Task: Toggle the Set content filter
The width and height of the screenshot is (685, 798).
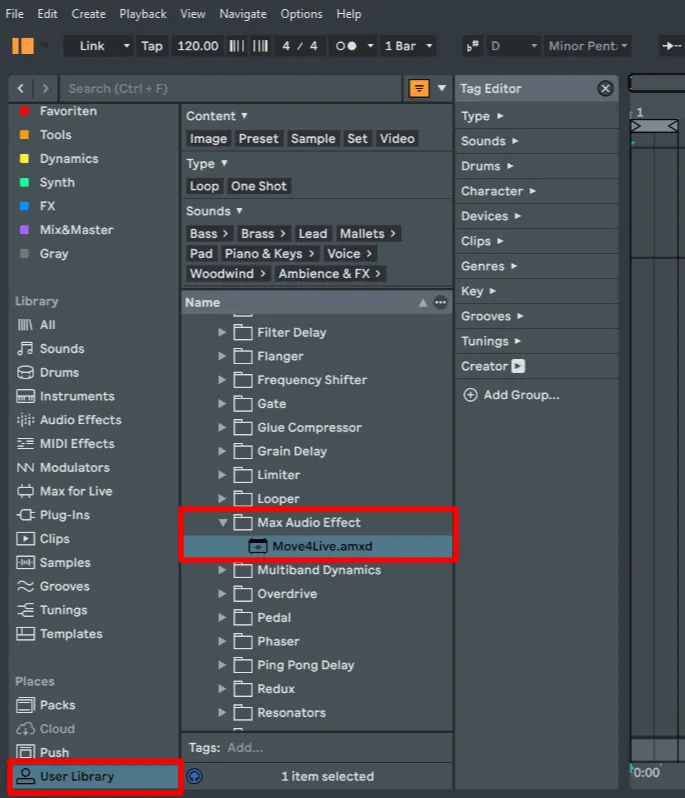Action: (x=357, y=138)
